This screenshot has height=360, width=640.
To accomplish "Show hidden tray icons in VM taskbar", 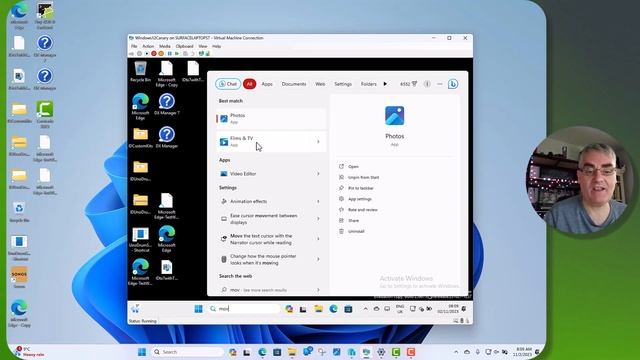I will (x=365, y=309).
